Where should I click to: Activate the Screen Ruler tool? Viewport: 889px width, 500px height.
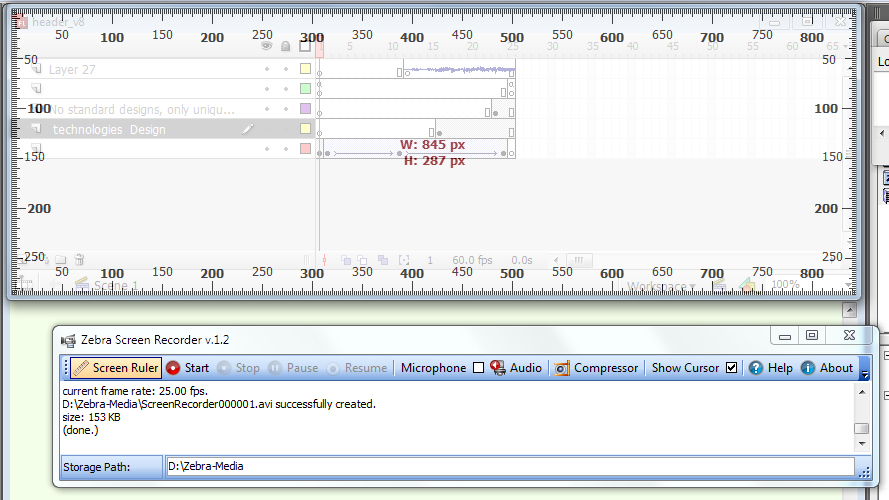coord(116,368)
